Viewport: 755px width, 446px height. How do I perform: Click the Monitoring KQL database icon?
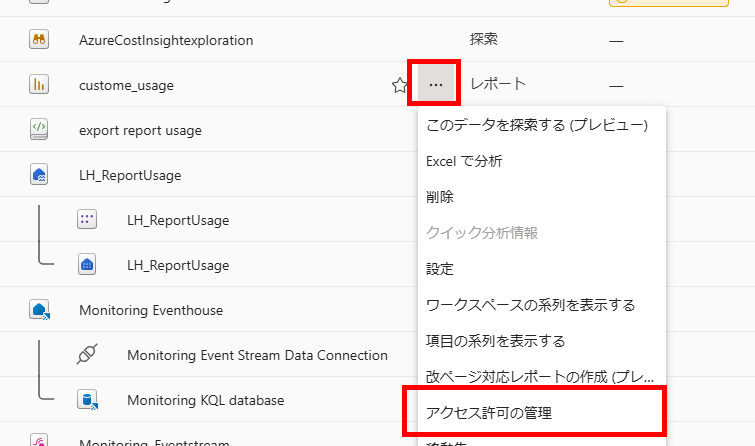point(88,399)
